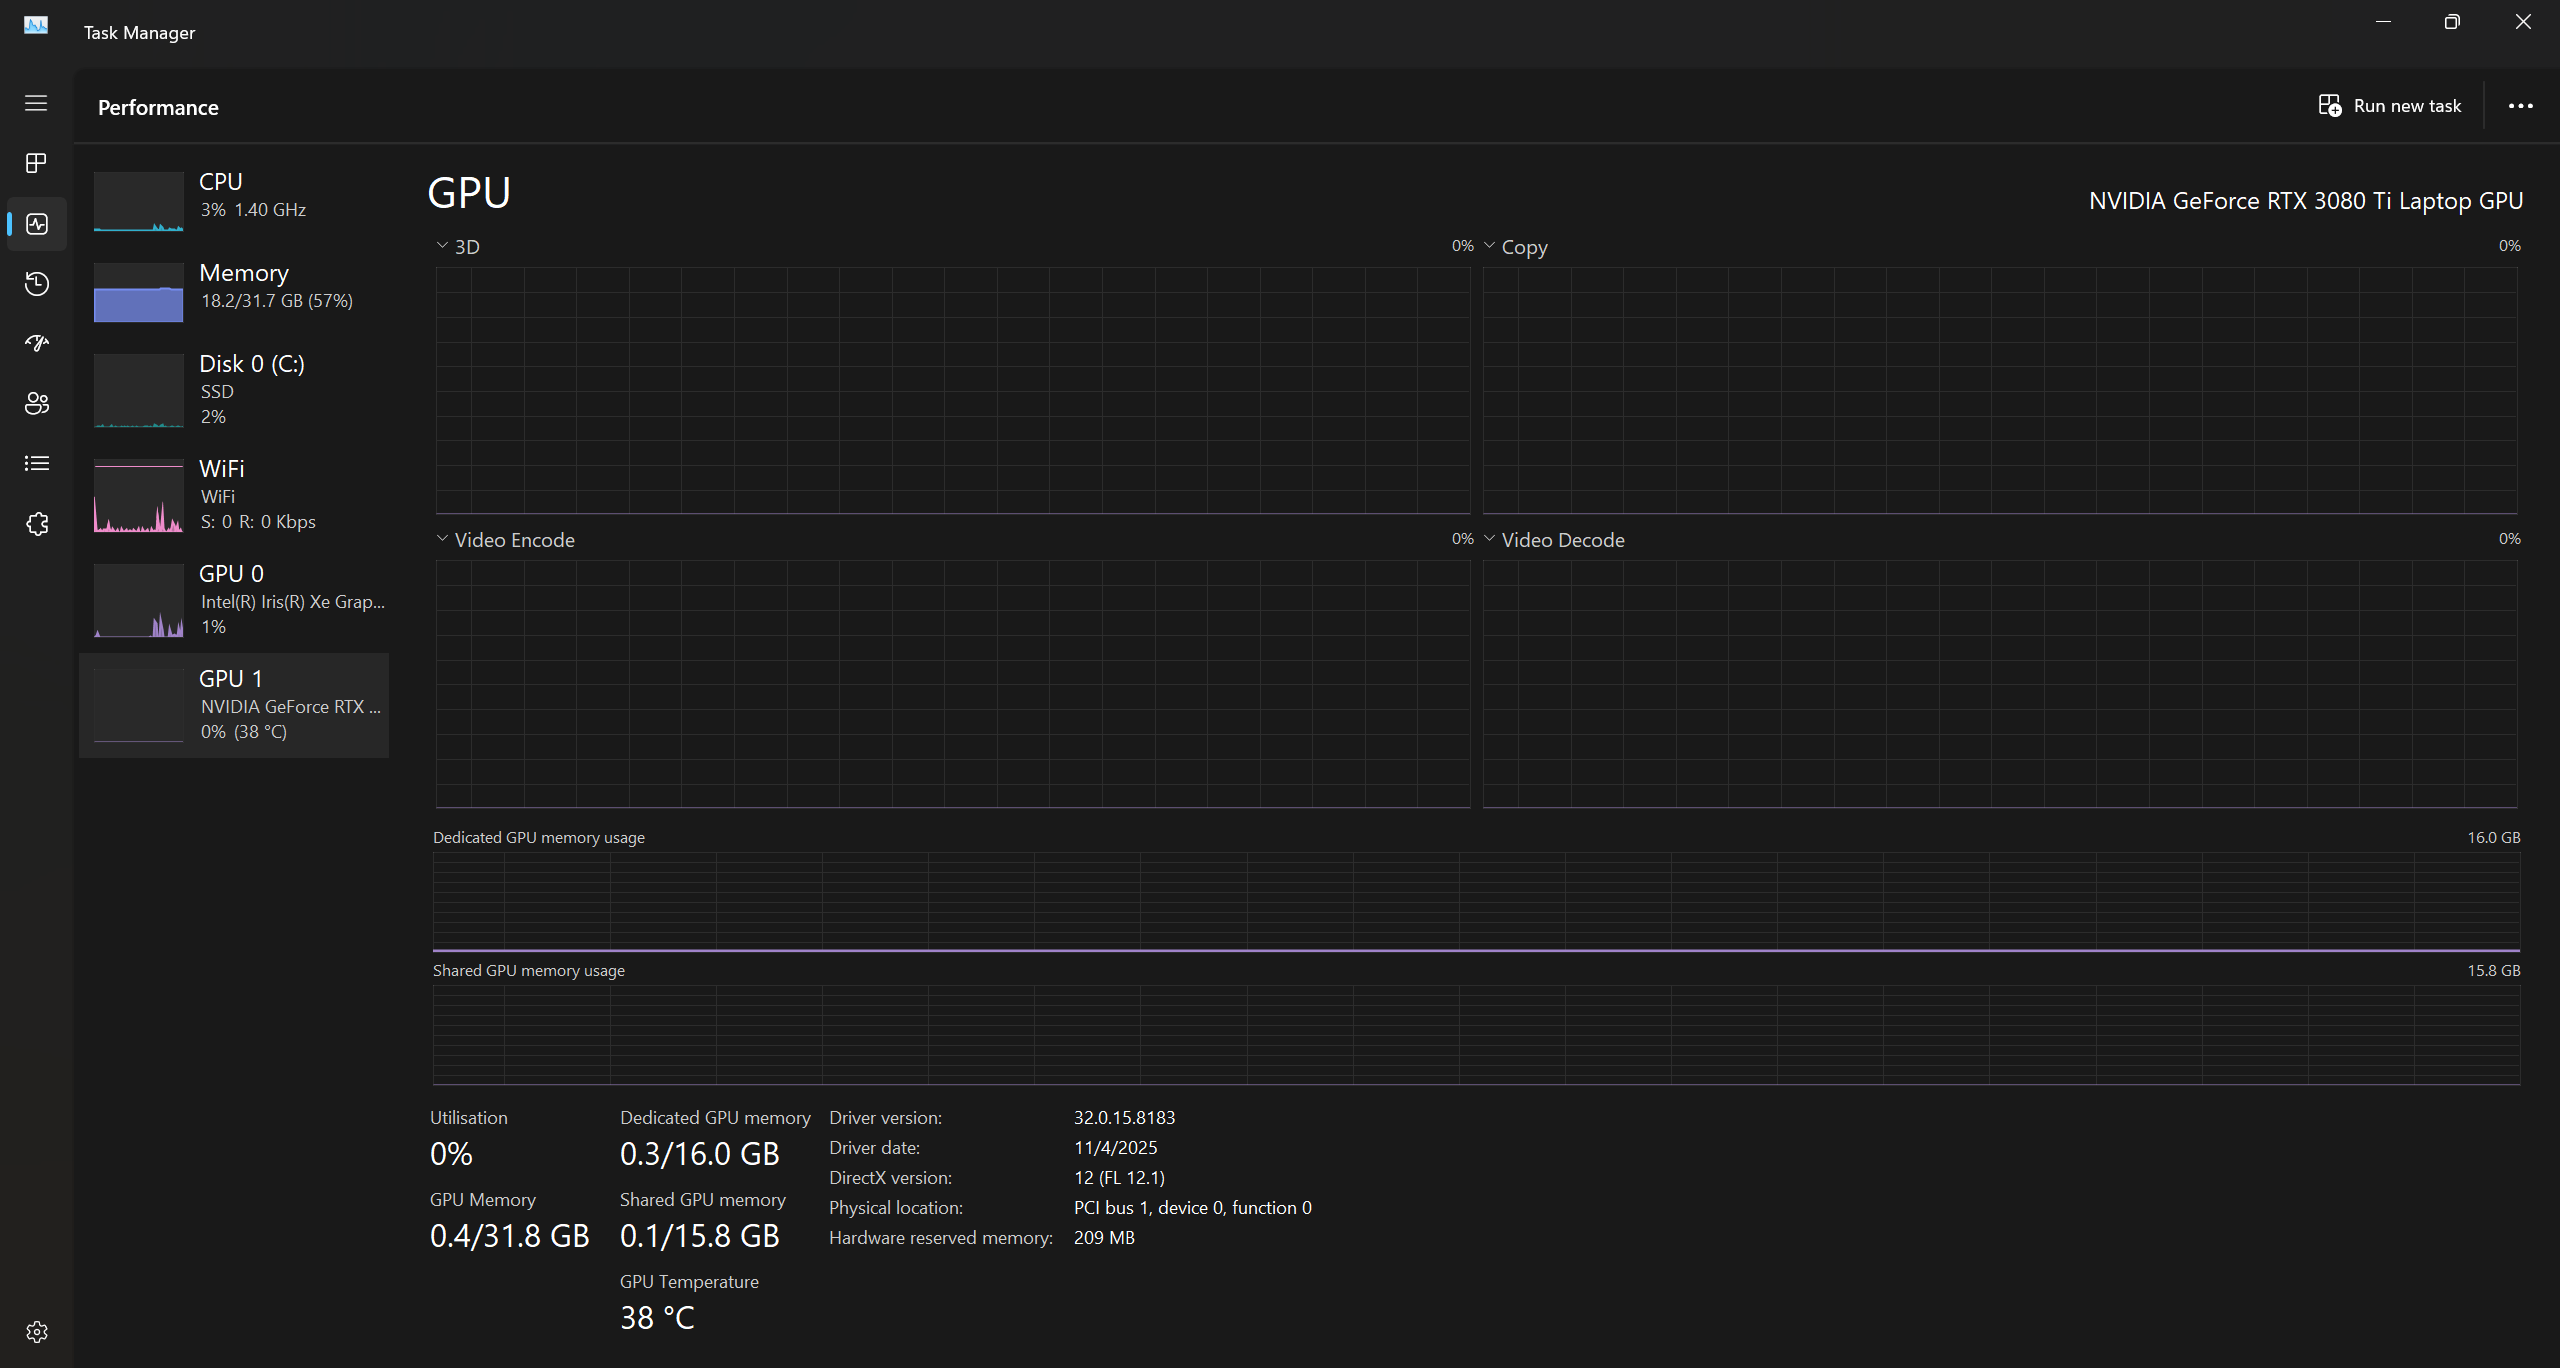Image resolution: width=2560 pixels, height=1368 pixels.
Task: Expand the Copy engine graph dropdown
Action: [1514, 246]
